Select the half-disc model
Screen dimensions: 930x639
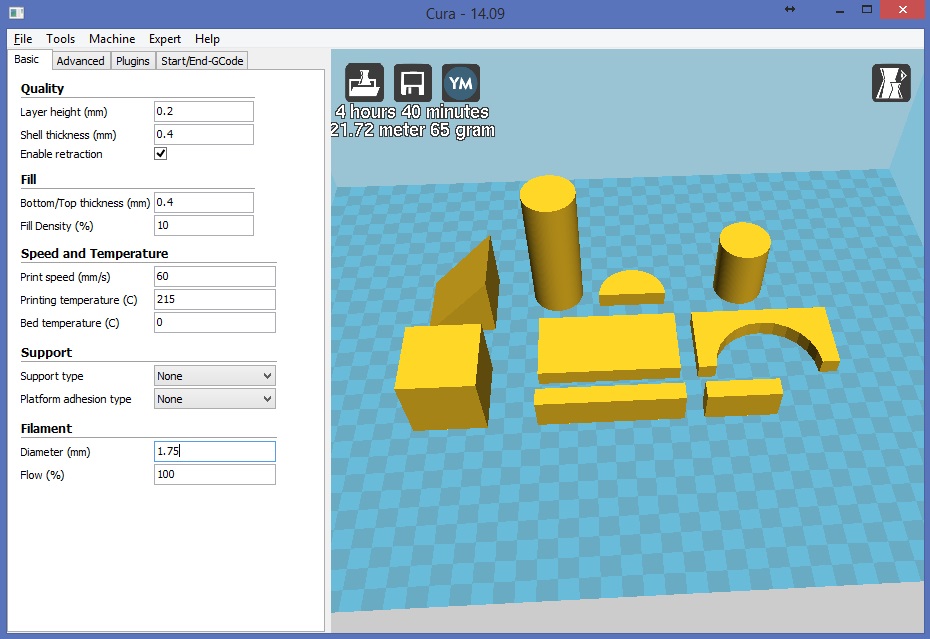coord(632,288)
